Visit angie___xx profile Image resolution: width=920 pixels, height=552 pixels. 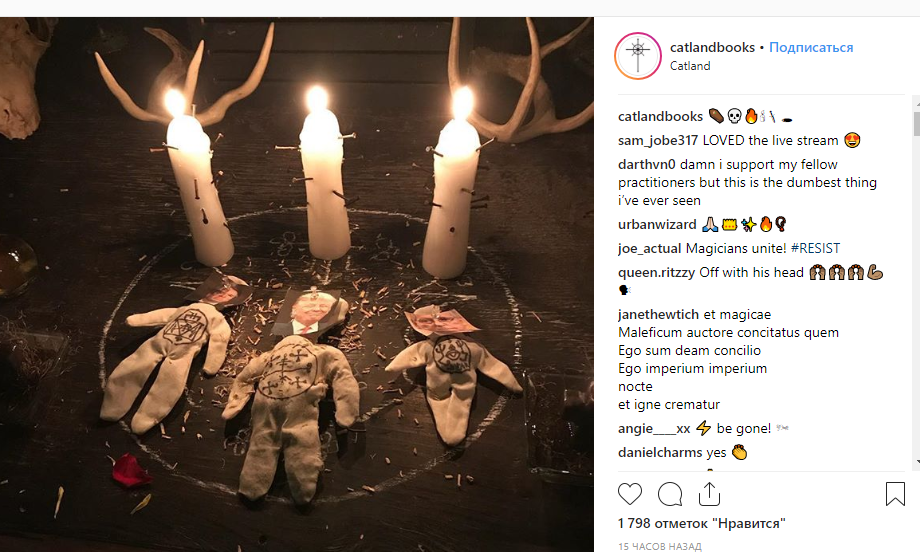pos(653,428)
